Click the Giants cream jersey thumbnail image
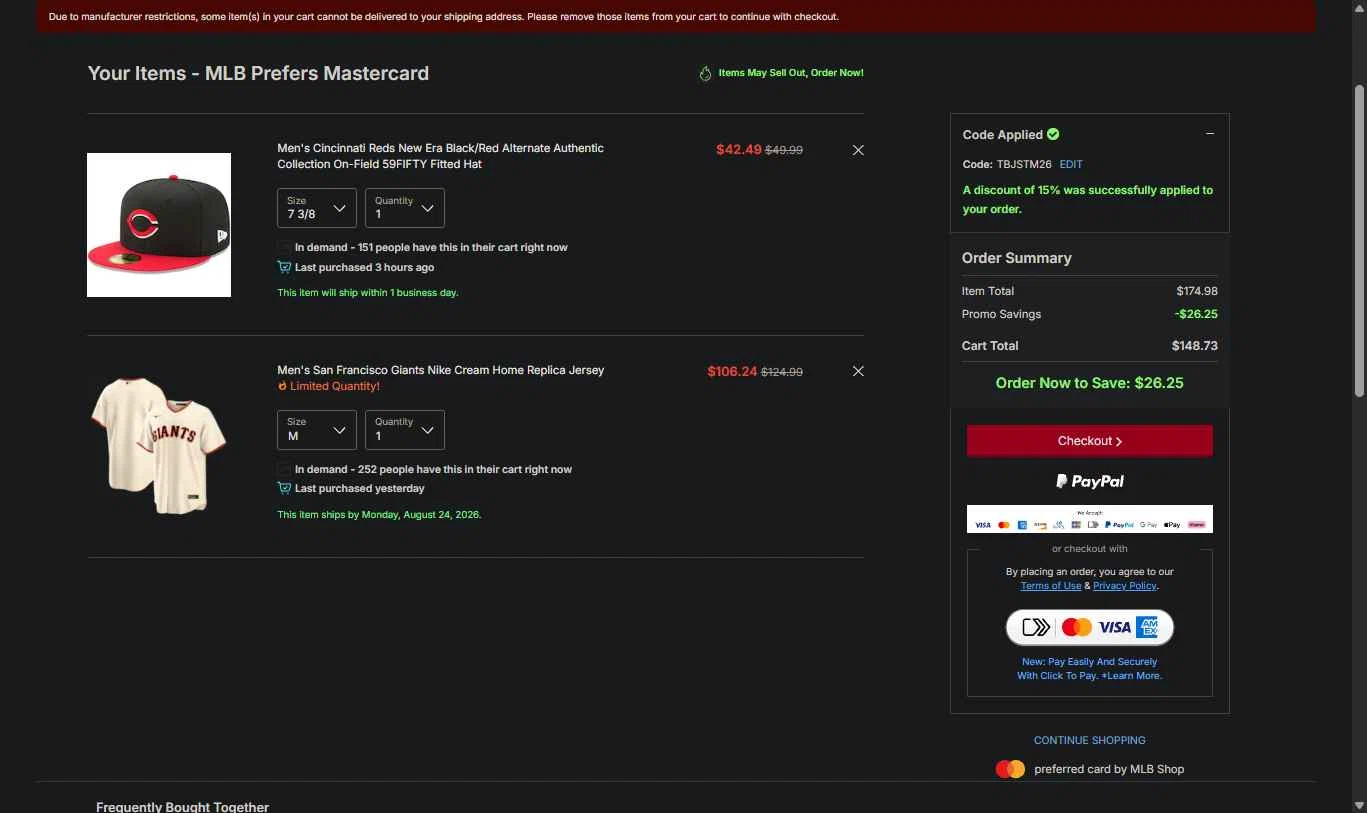Screen dimensions: 1367x813 [159, 446]
